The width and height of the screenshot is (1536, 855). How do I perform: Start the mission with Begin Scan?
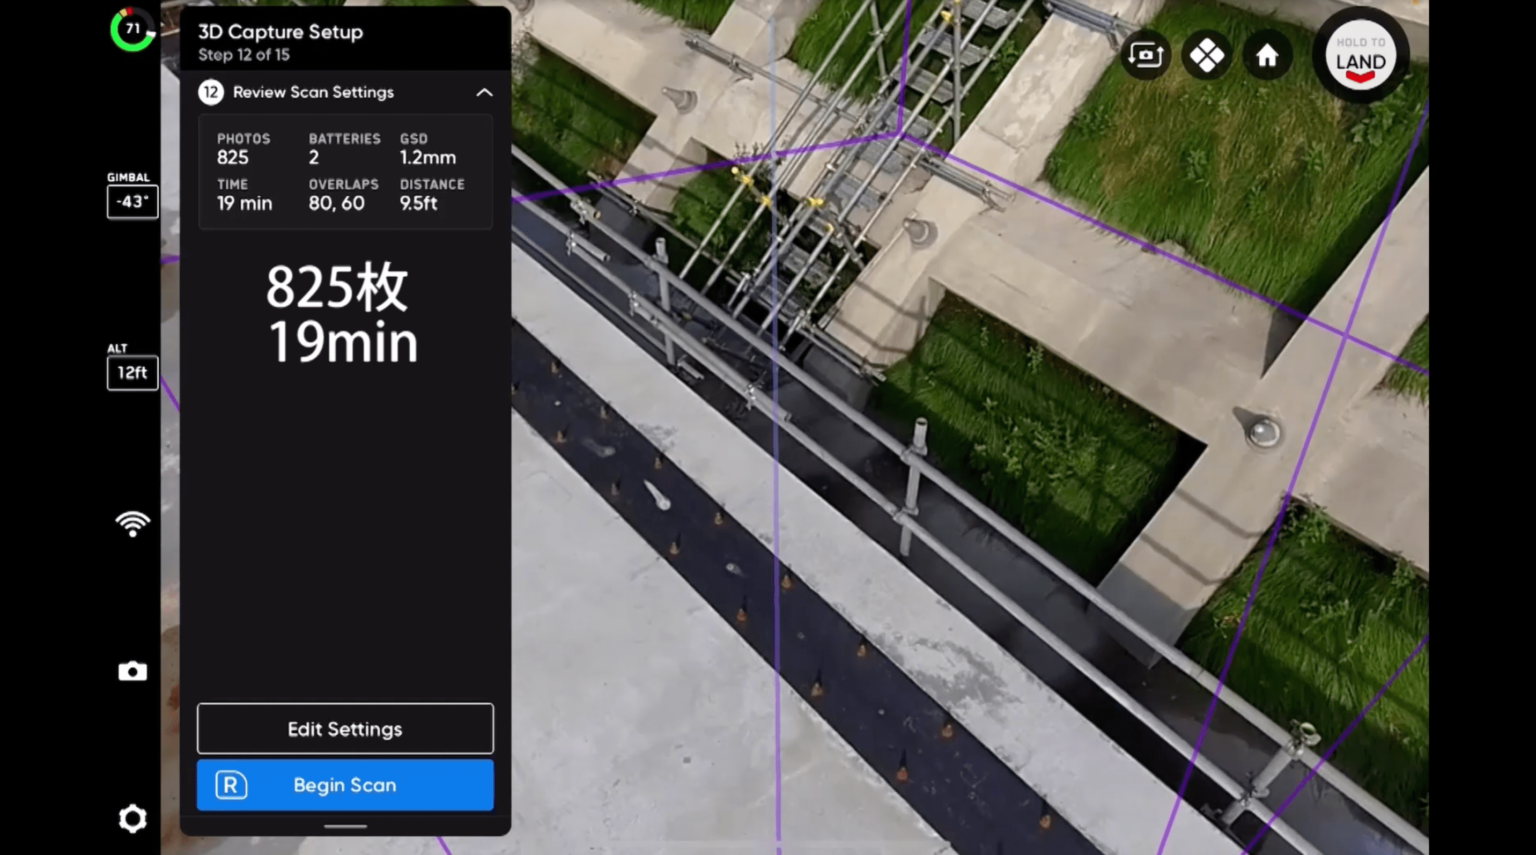point(344,785)
